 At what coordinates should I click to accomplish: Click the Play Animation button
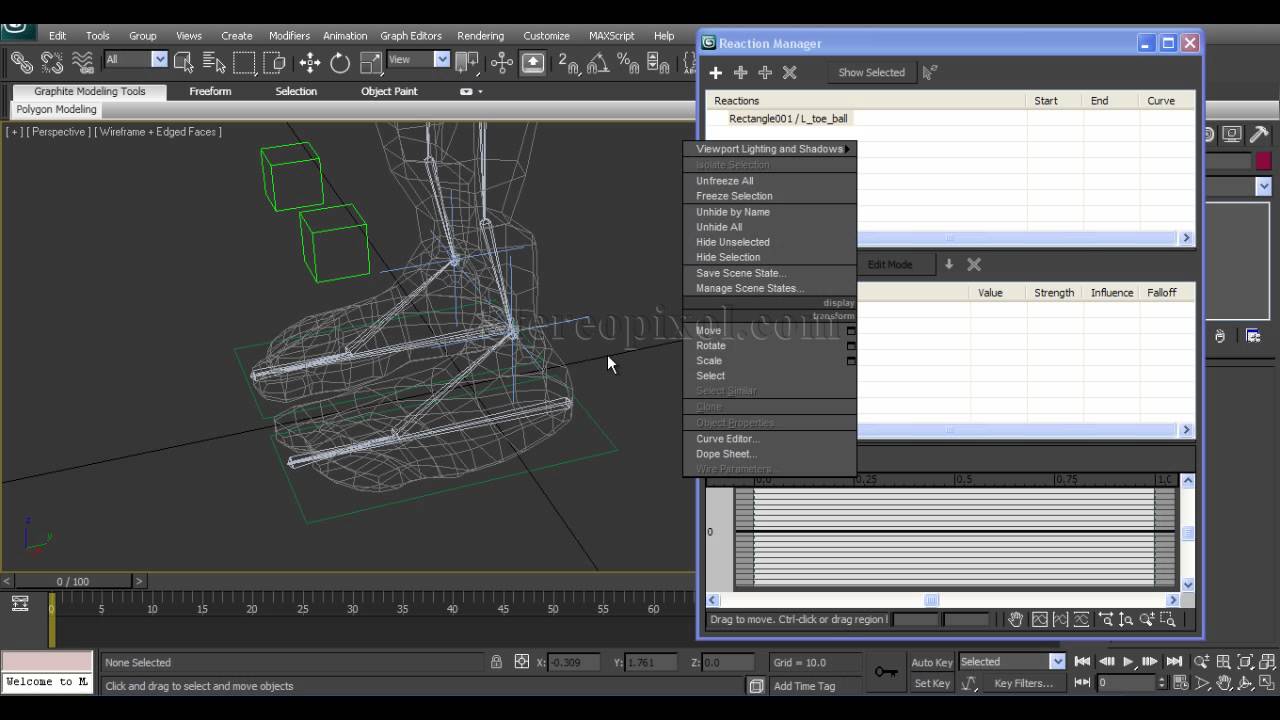(1128, 661)
